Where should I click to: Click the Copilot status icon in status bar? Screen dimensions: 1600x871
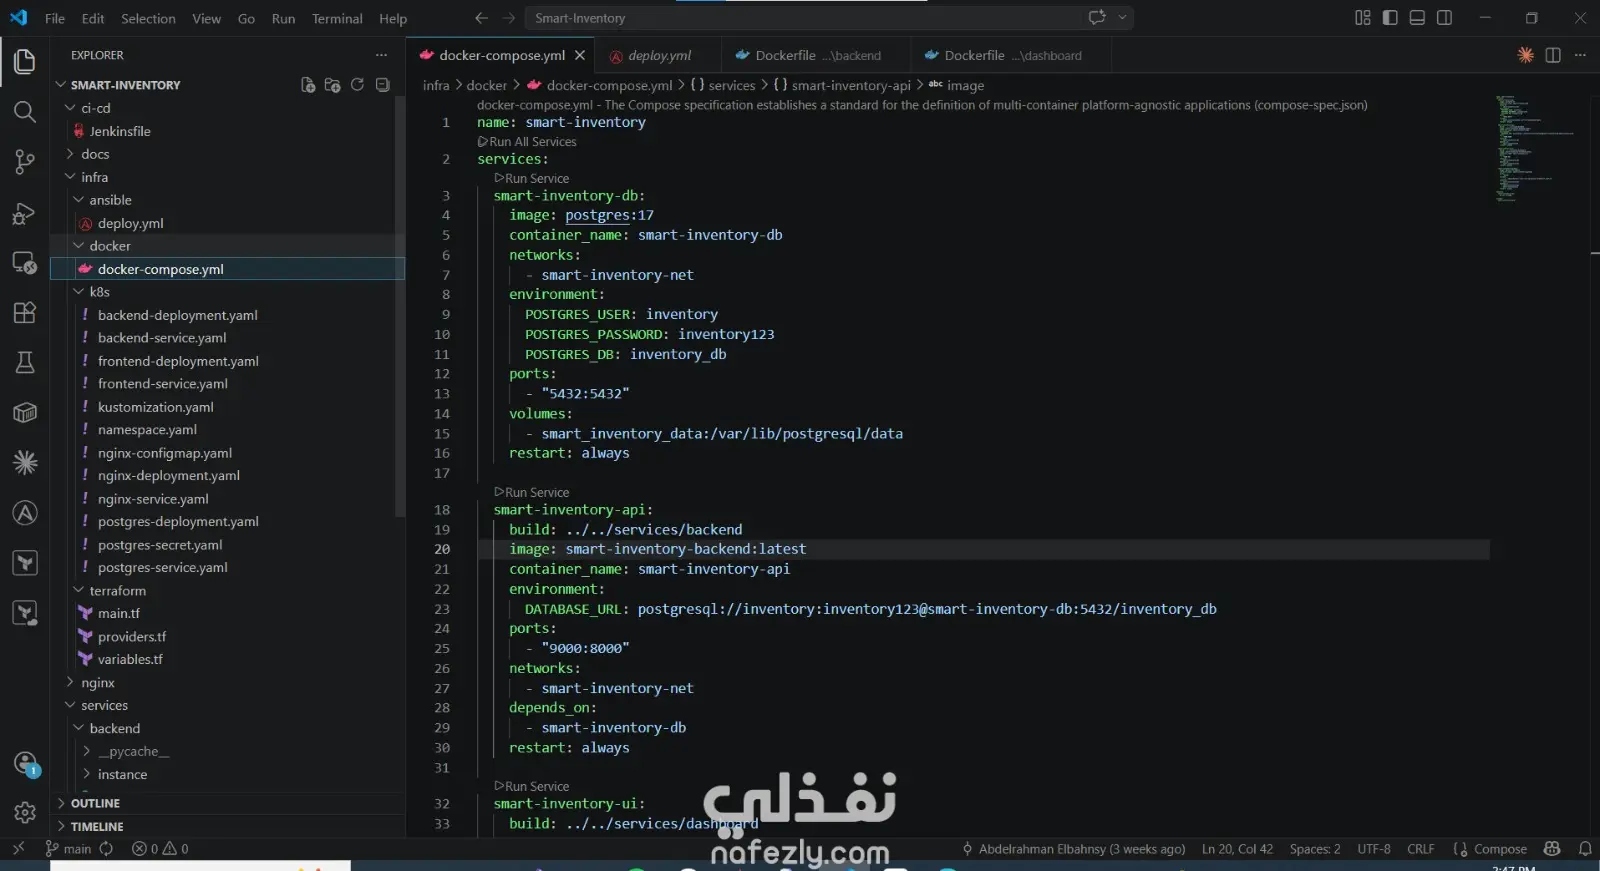click(1552, 849)
